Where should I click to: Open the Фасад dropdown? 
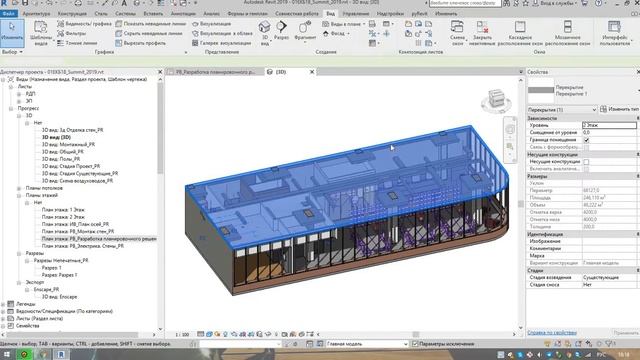[x=336, y=33]
